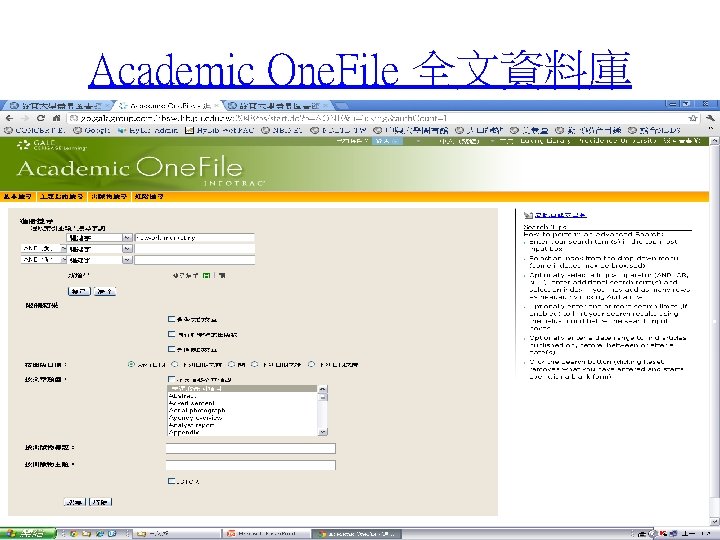
Task: Click the first search term field with text
Action: [194, 238]
